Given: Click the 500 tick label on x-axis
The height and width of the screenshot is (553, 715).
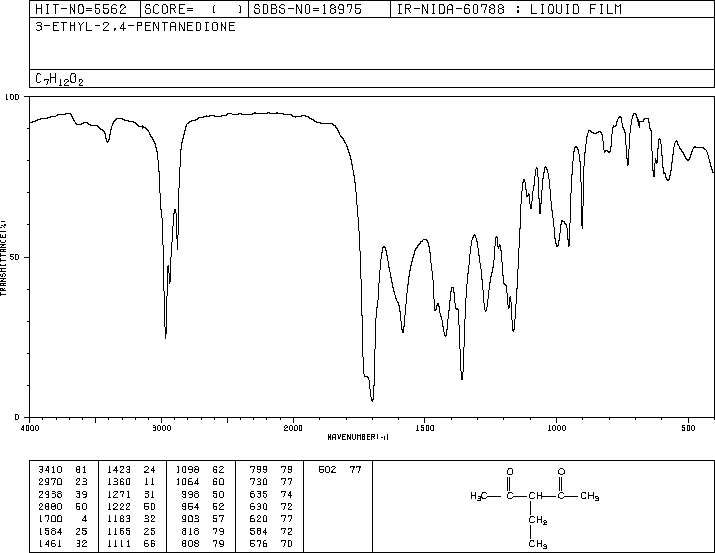Looking at the screenshot, I should [688, 428].
